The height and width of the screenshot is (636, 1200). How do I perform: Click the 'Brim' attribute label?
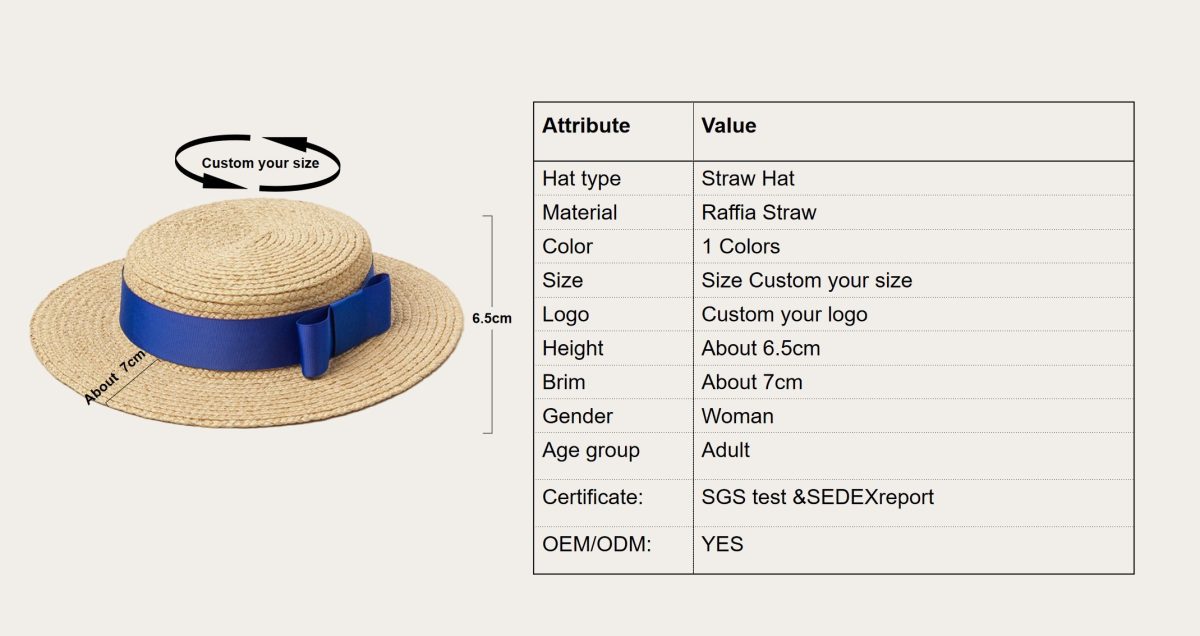(564, 383)
